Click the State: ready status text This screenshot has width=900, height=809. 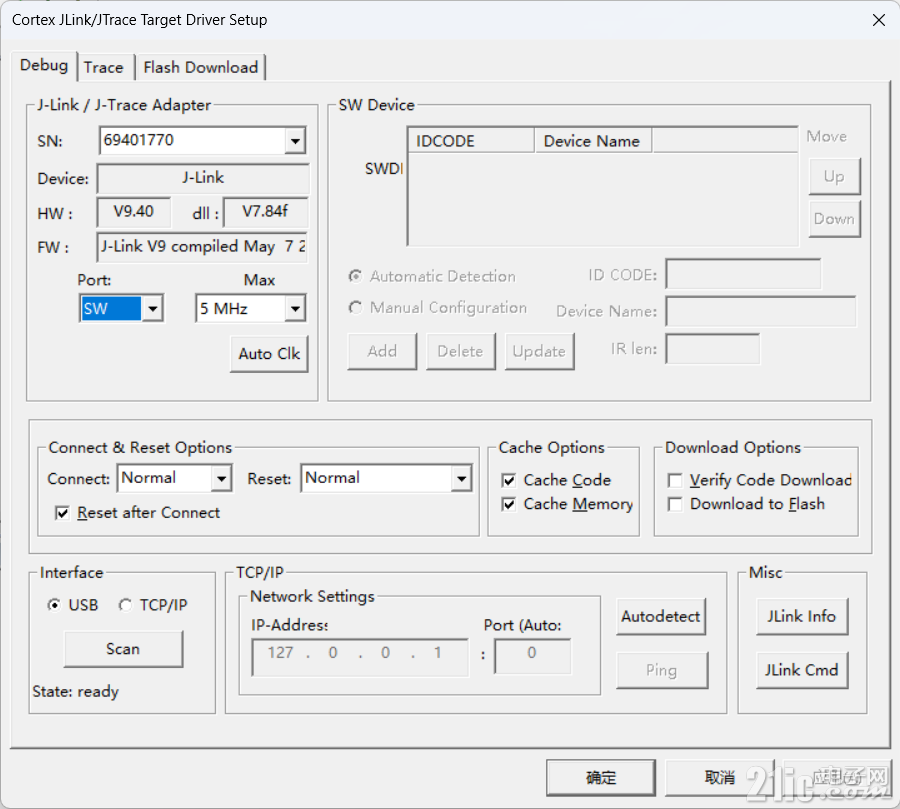click(x=76, y=692)
